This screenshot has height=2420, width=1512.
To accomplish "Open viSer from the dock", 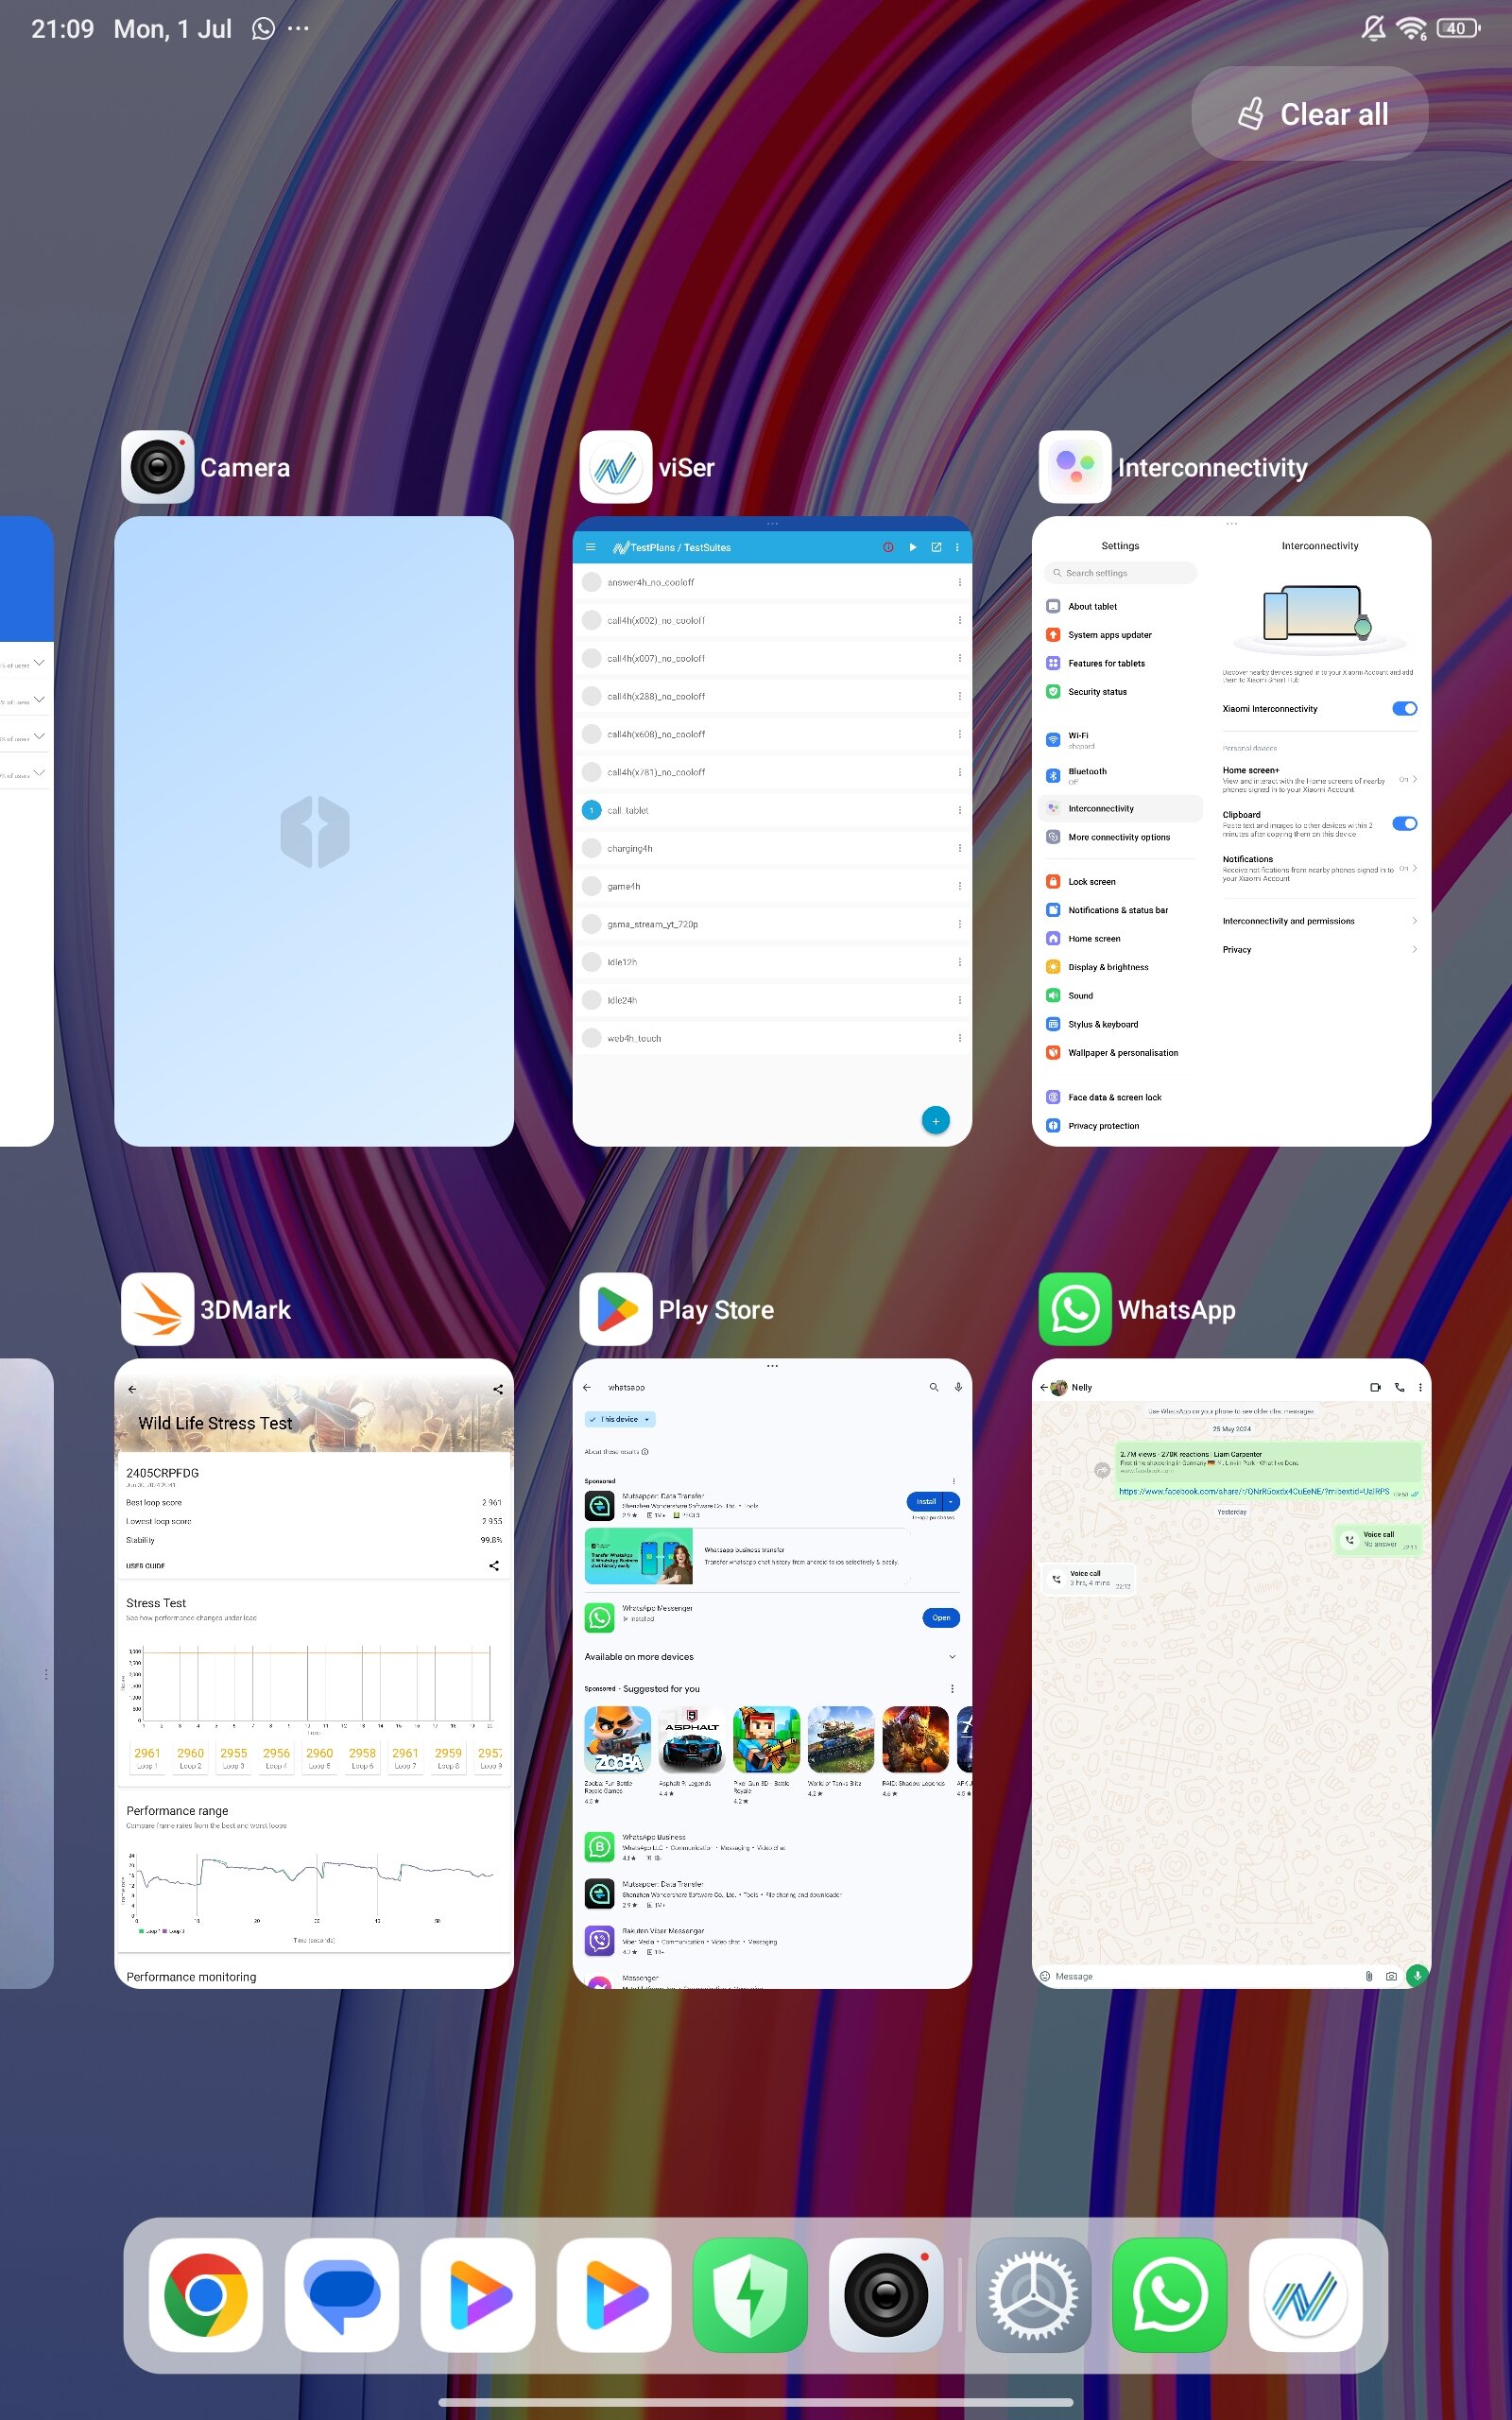I will click(1305, 2295).
